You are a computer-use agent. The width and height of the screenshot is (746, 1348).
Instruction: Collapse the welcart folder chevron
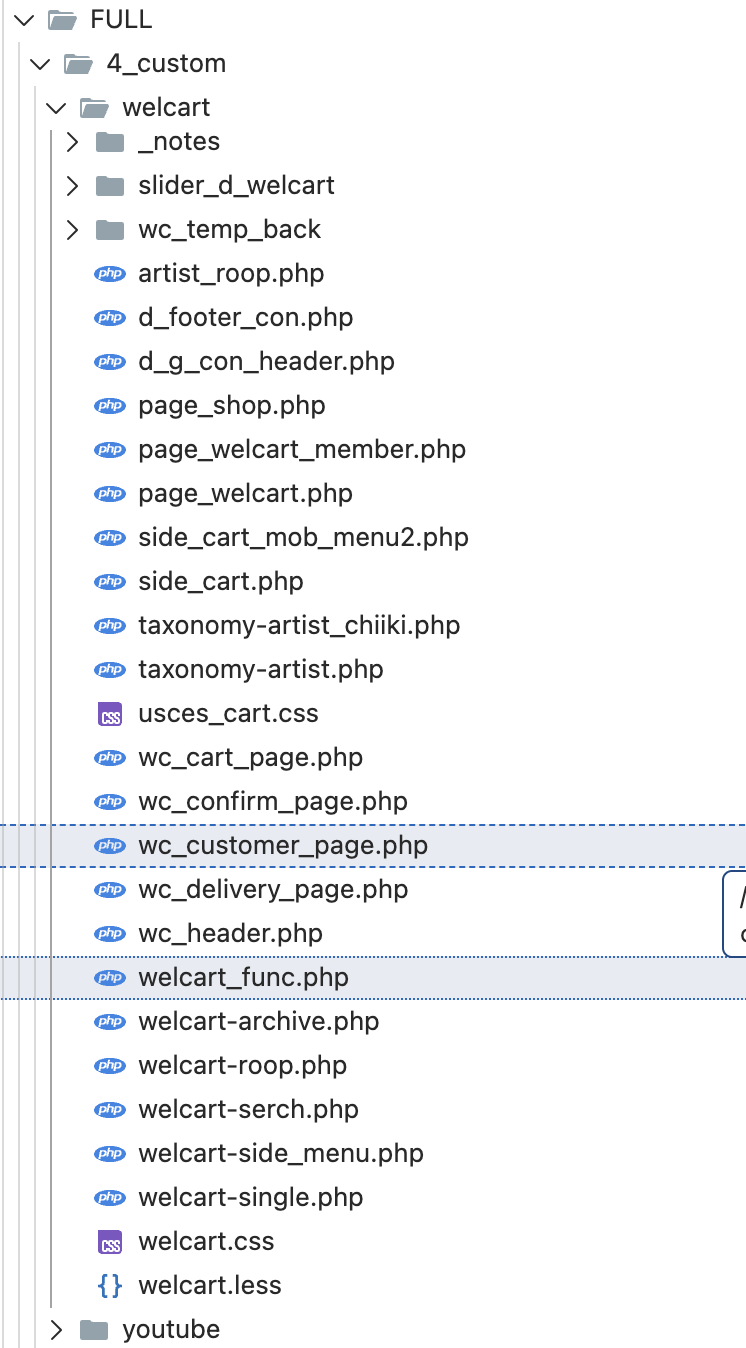point(56,107)
